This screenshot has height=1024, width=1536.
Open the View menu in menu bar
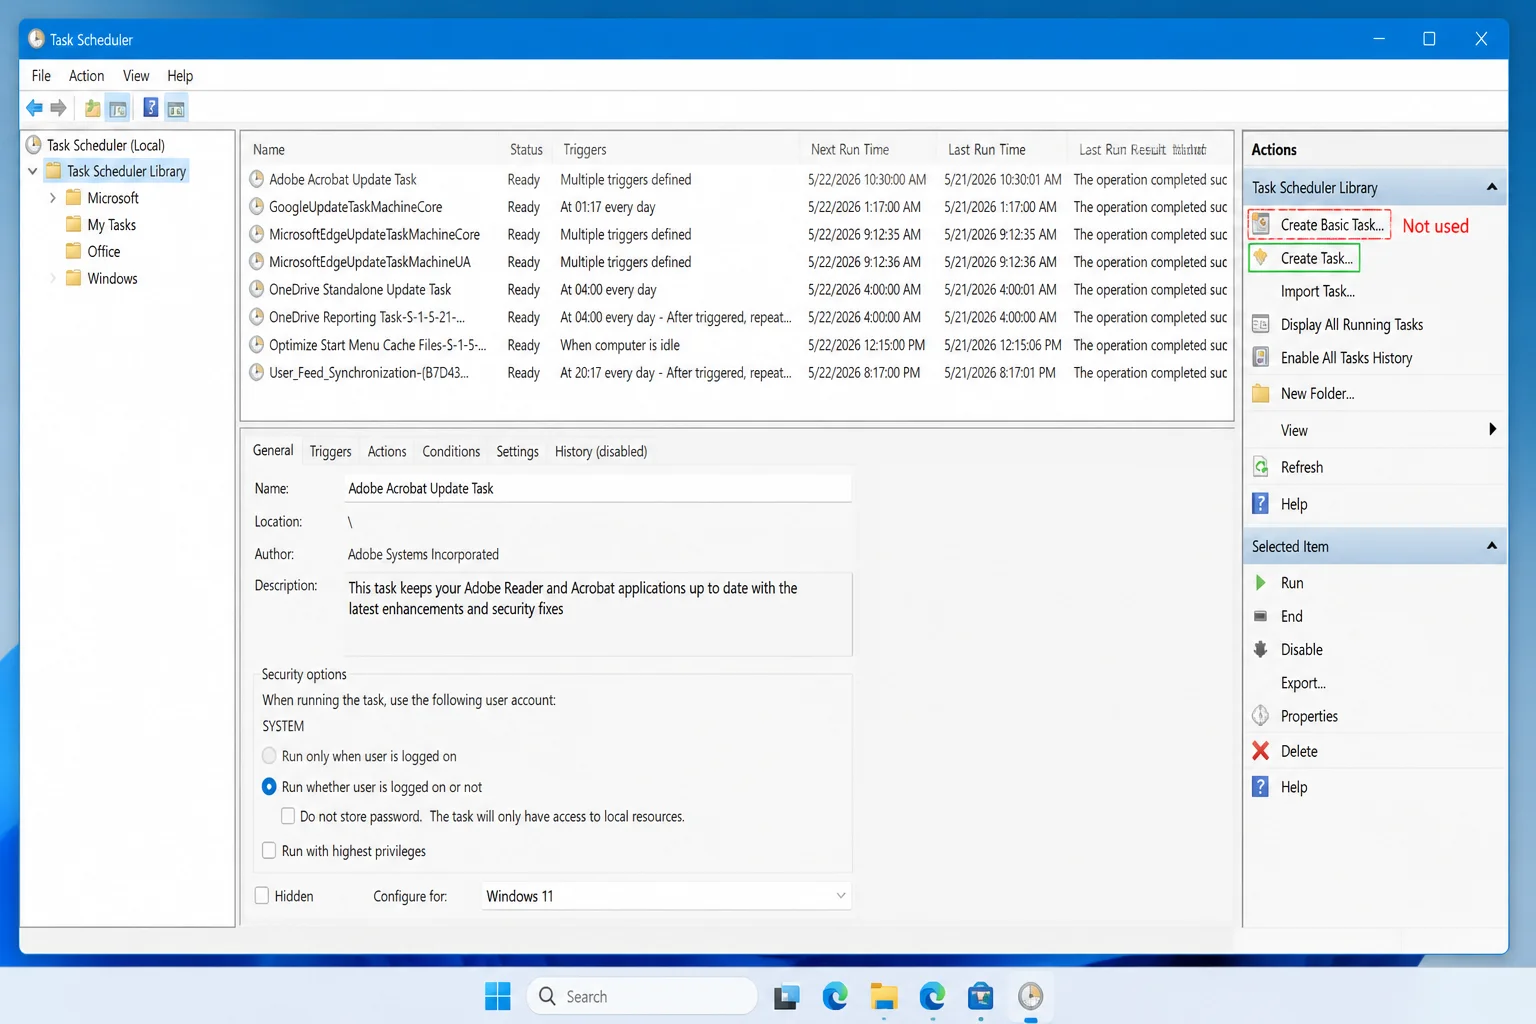[136, 76]
